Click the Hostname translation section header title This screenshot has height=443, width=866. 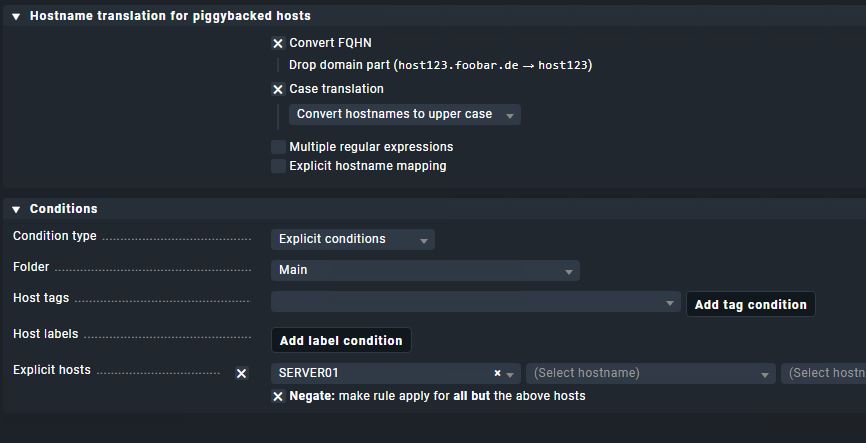(x=170, y=16)
